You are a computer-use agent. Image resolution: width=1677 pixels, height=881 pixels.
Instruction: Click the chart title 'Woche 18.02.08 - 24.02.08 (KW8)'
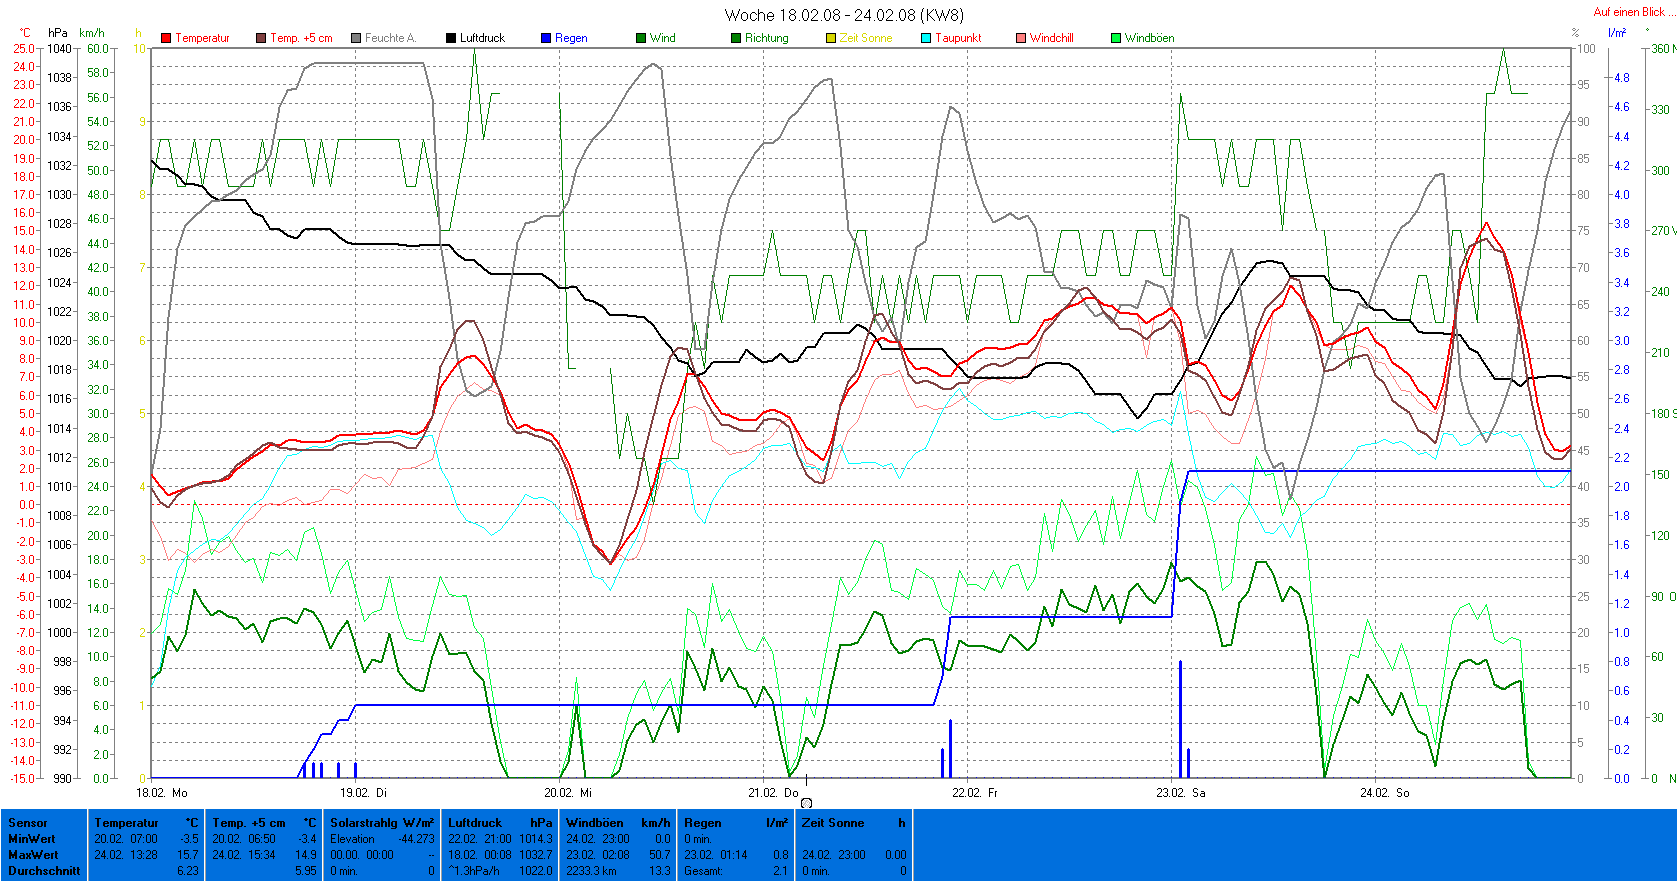844,15
